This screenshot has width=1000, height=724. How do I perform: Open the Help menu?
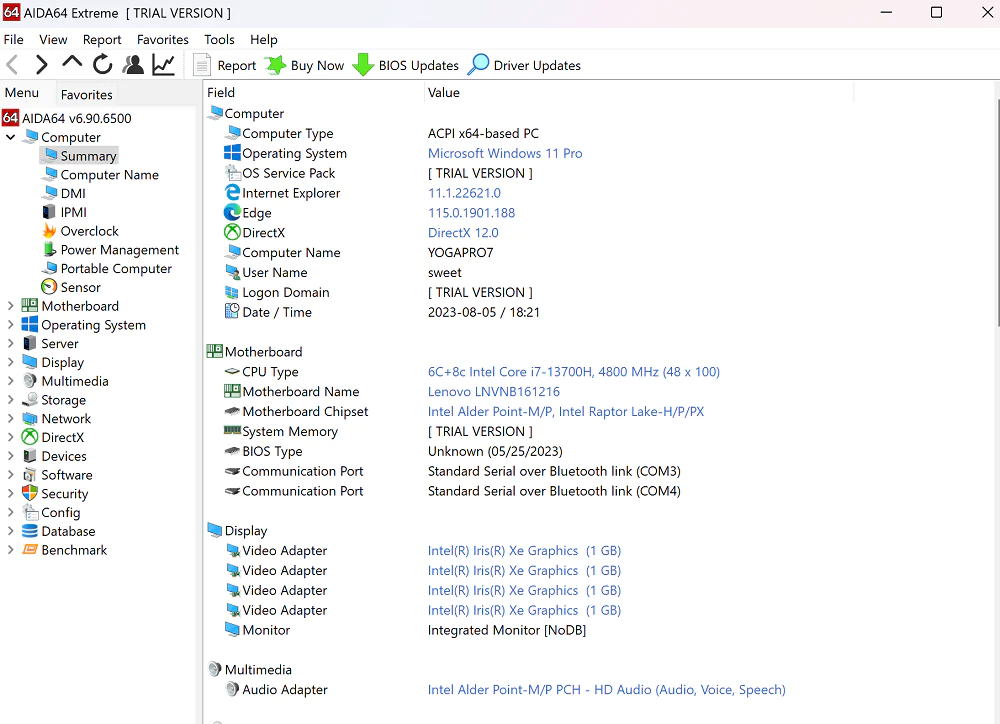(263, 40)
